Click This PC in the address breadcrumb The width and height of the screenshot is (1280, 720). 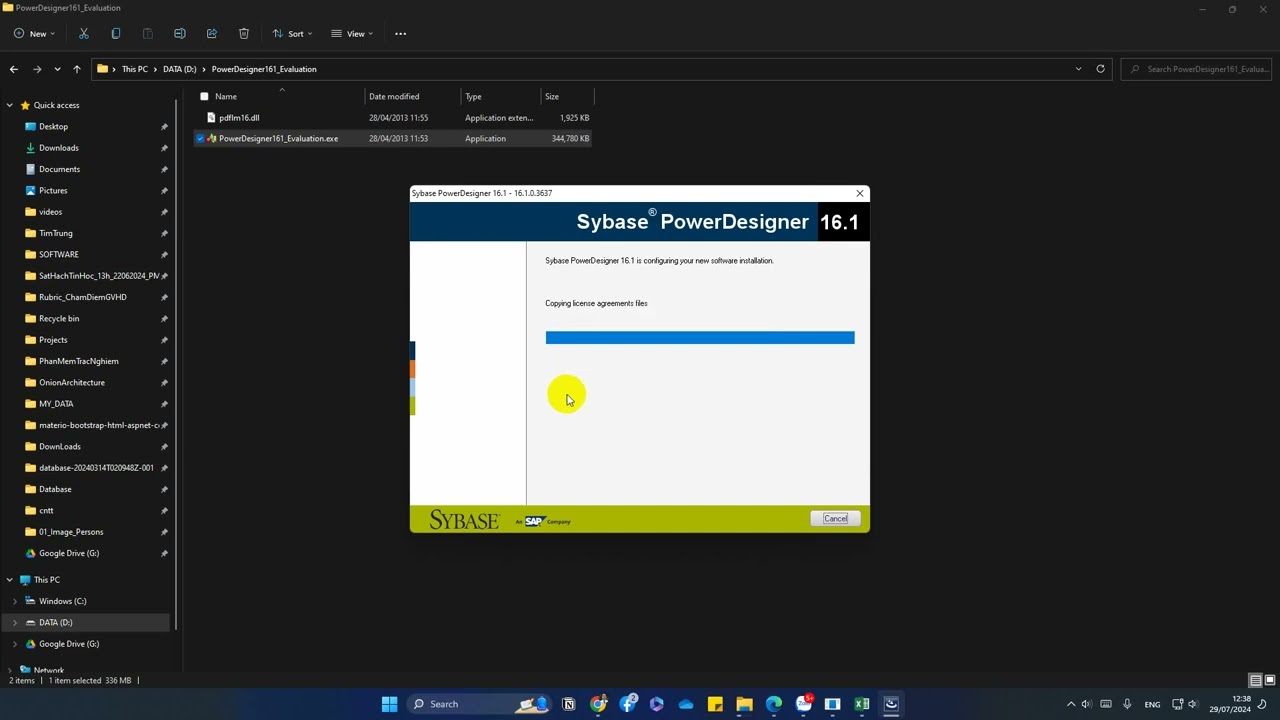pyautogui.click(x=135, y=69)
